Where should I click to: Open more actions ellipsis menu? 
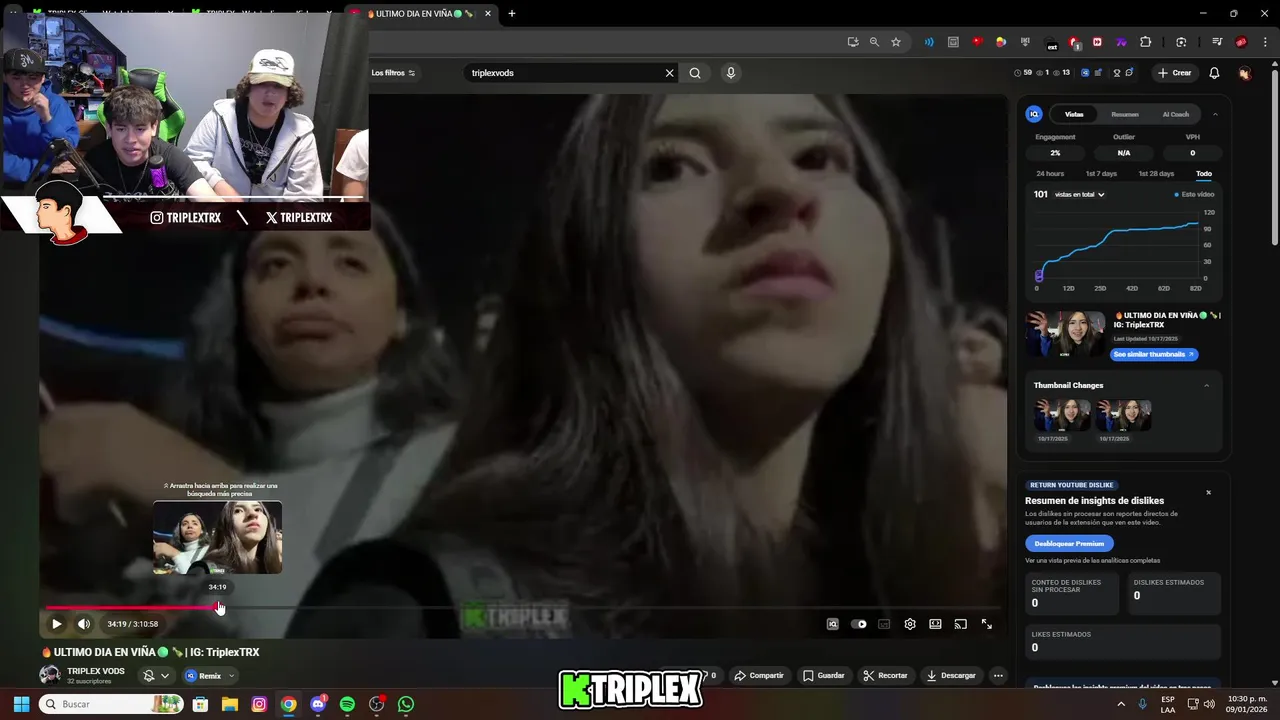(x=998, y=675)
